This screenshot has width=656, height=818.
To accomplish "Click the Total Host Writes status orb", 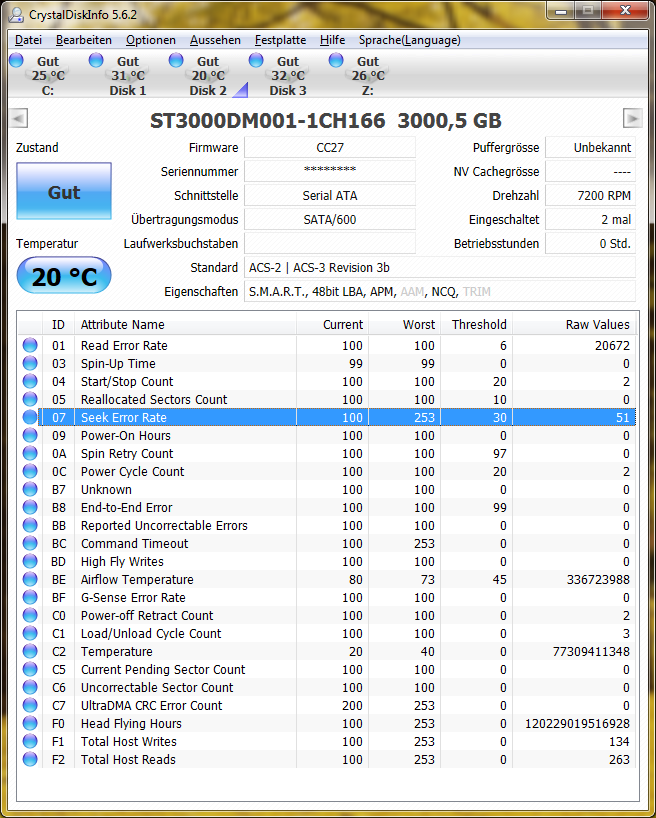I will tap(30, 741).
